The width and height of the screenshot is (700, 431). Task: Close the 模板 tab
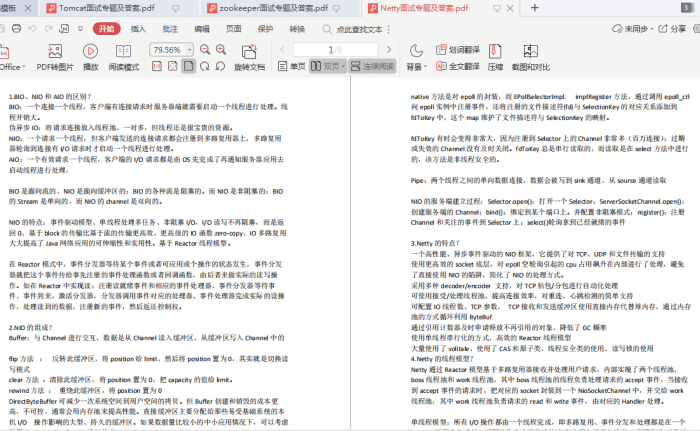point(28,8)
